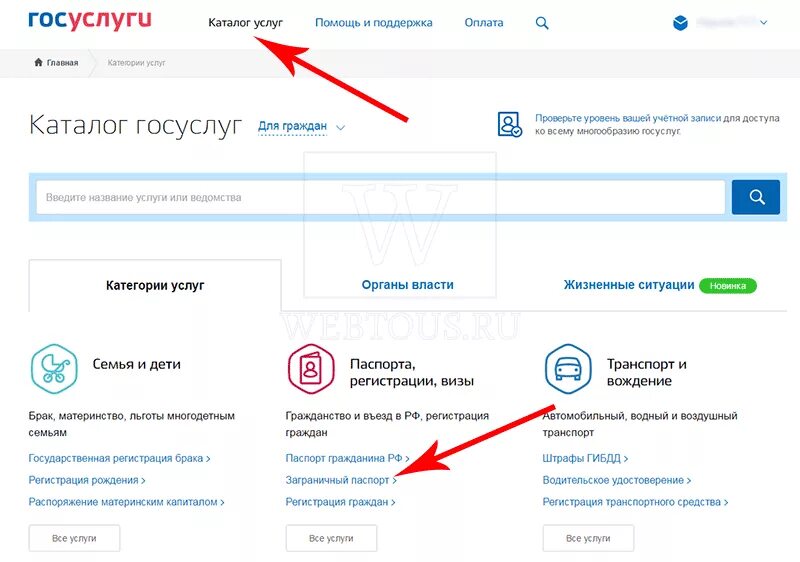
Task: Open Помощь и поддержка menu item
Action: [x=373, y=22]
